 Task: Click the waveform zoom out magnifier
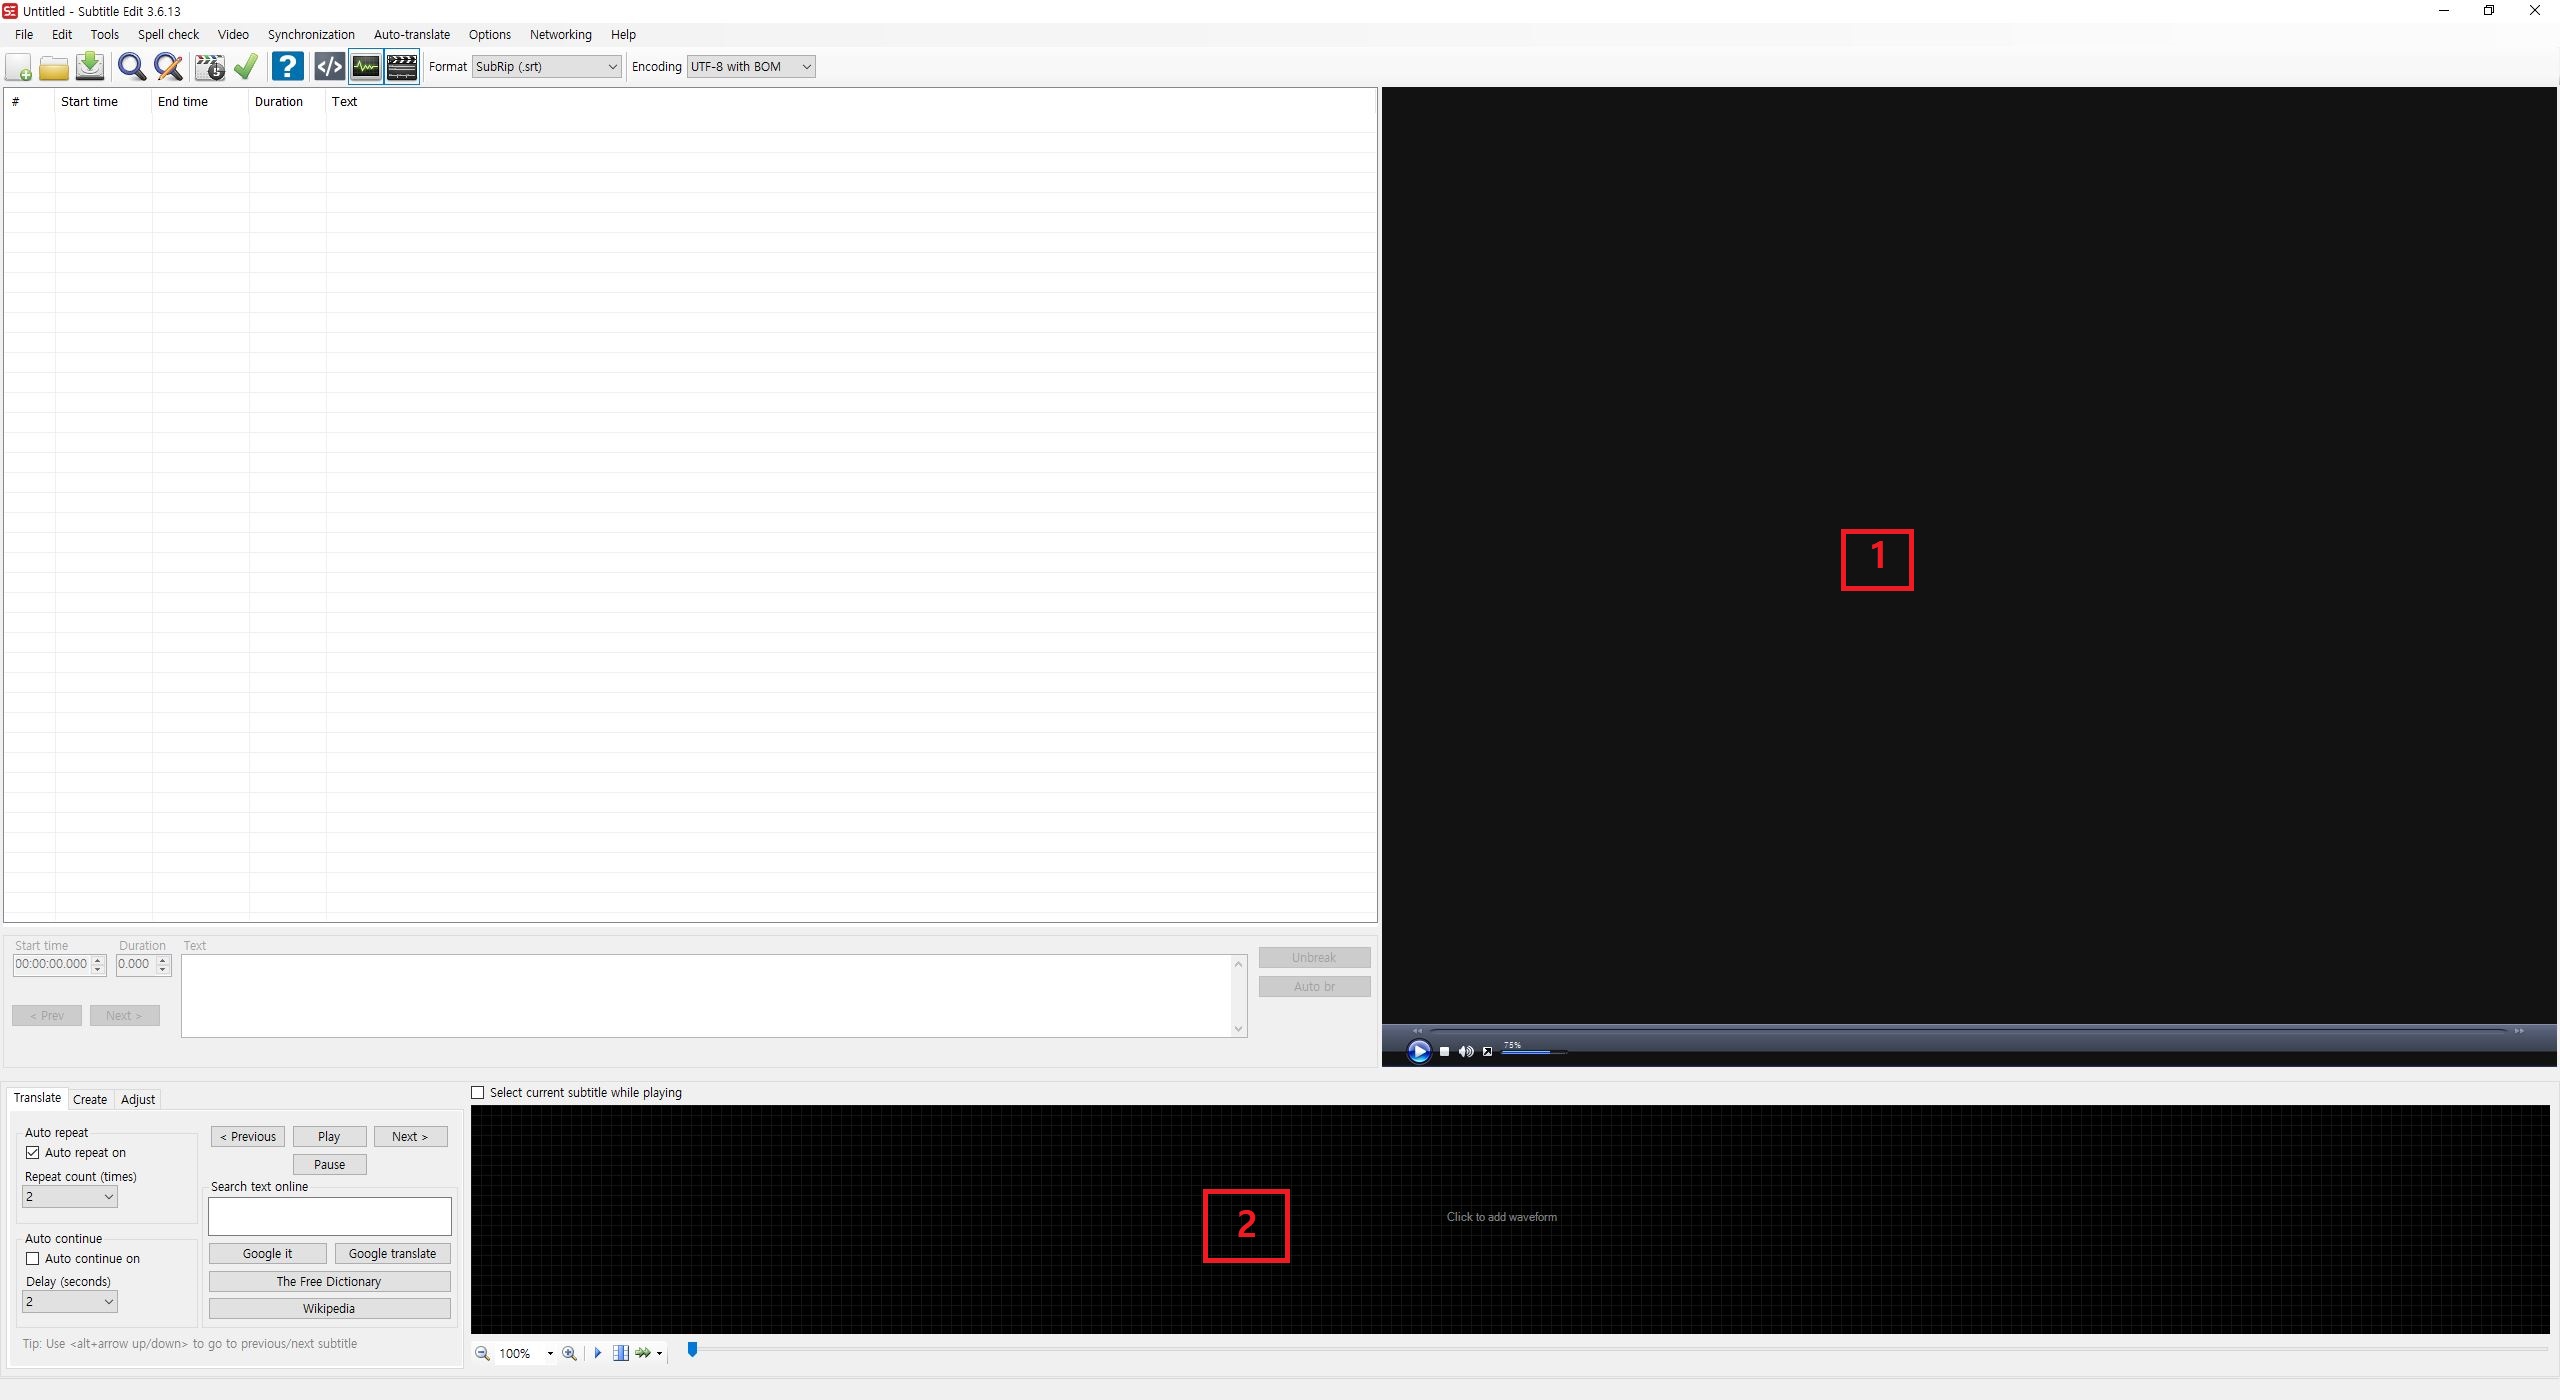[x=482, y=1353]
